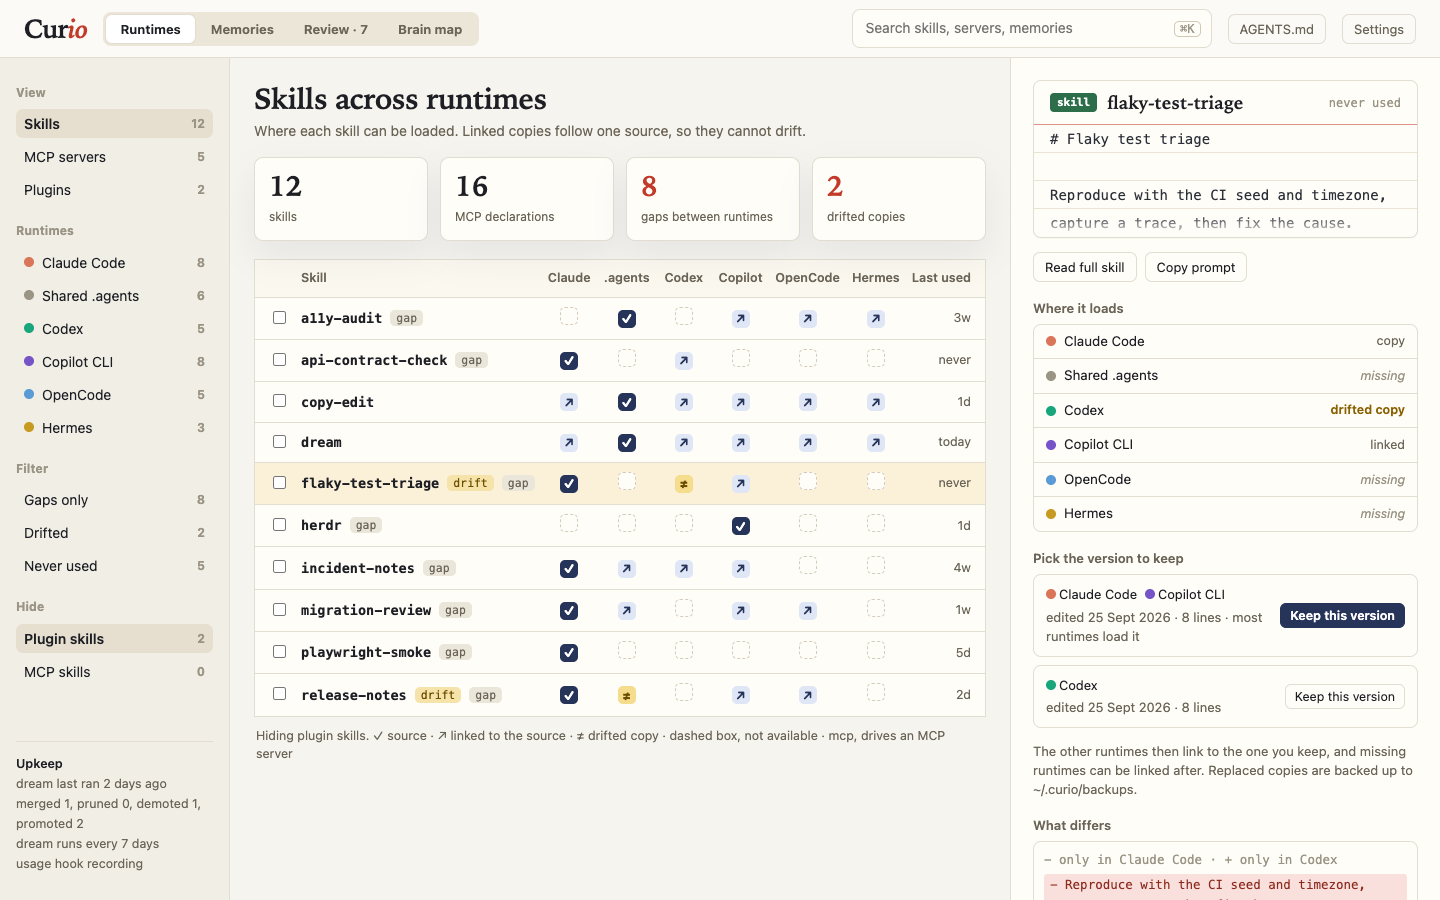Click release-notes linked icon under Copilot

[x=741, y=695]
